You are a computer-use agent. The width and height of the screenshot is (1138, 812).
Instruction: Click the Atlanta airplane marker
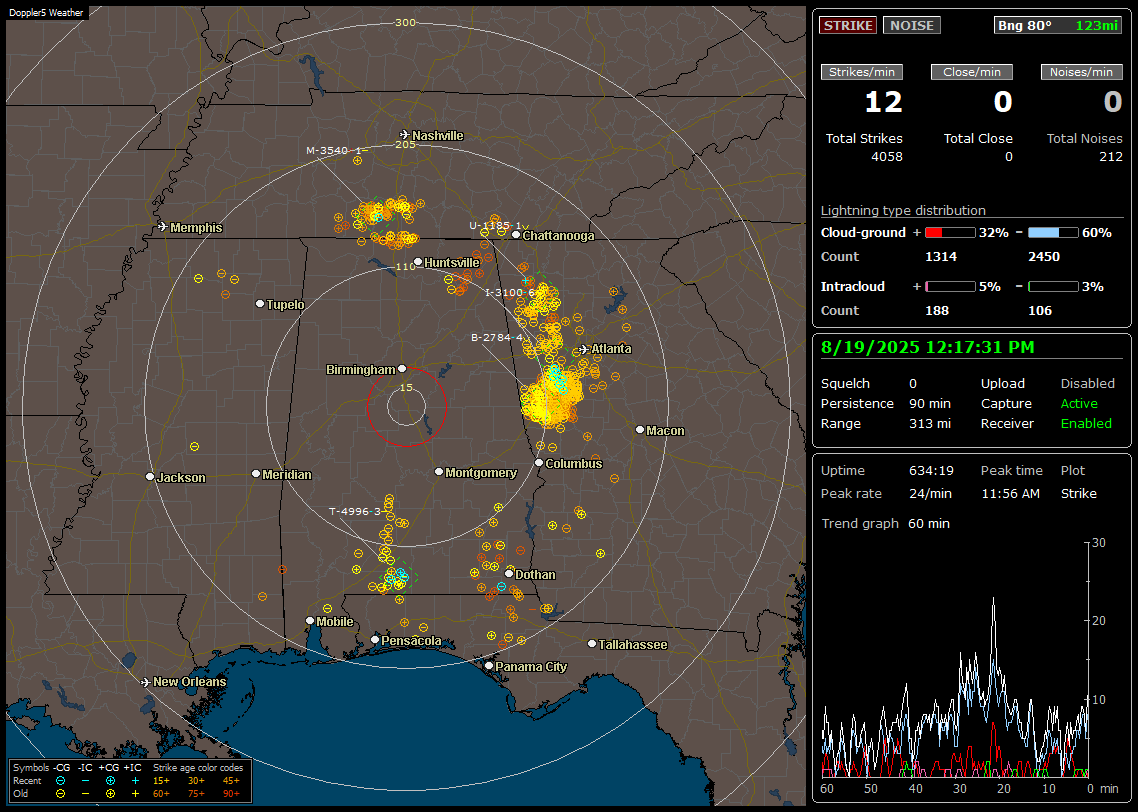pos(584,349)
